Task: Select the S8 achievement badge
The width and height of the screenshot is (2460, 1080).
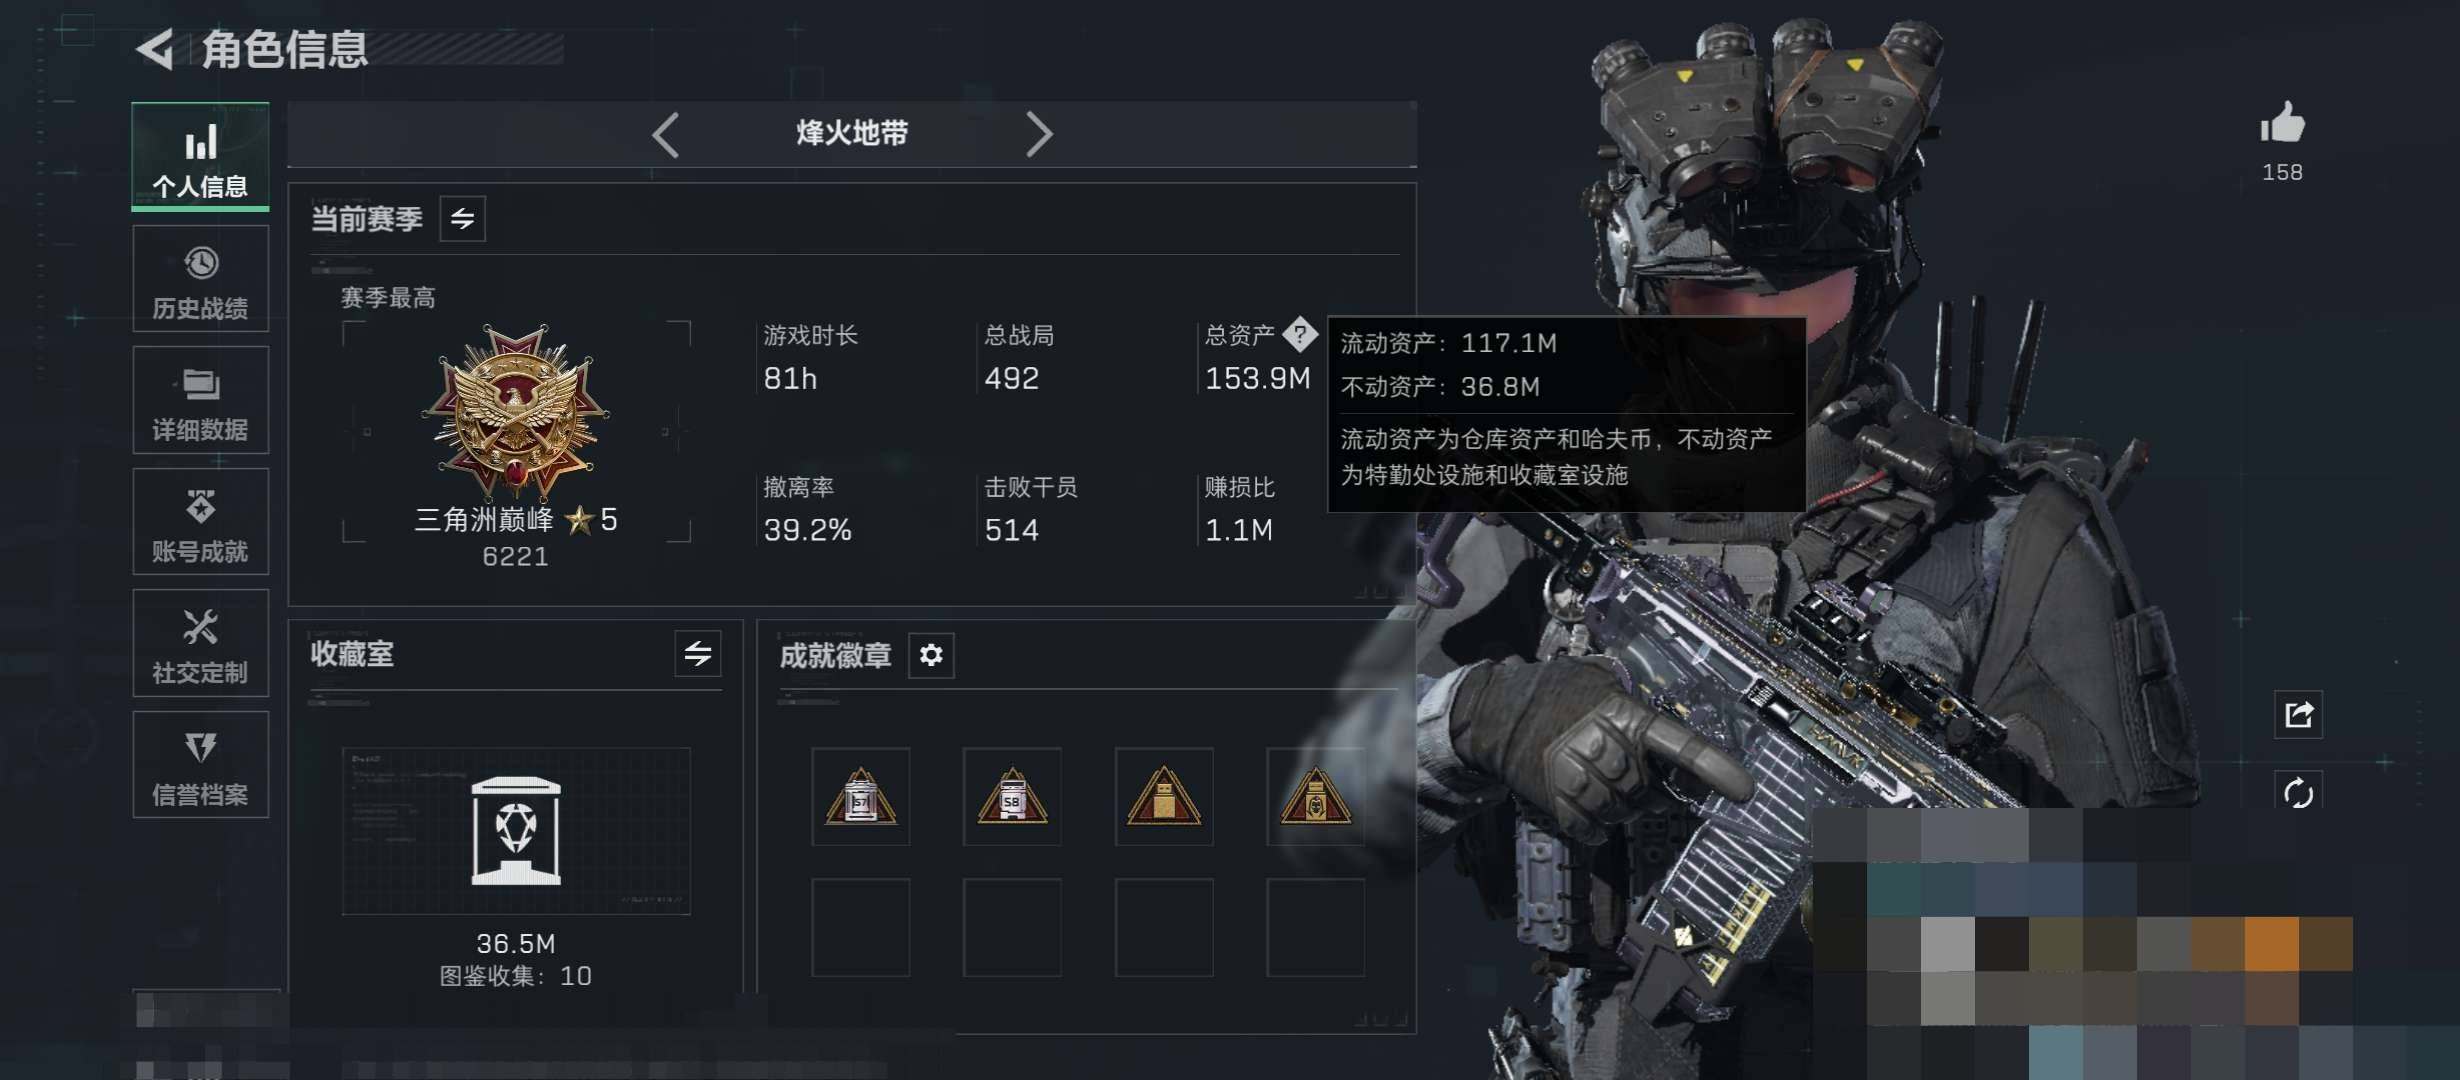Action: [x=1012, y=796]
